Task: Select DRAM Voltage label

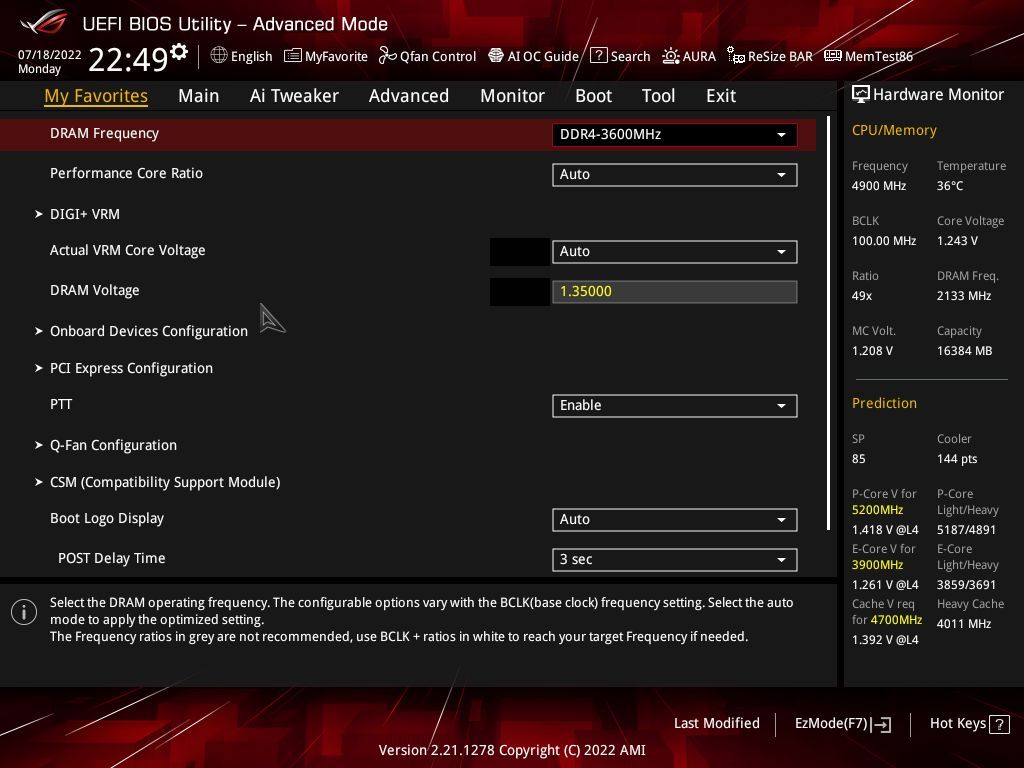Action: (95, 290)
